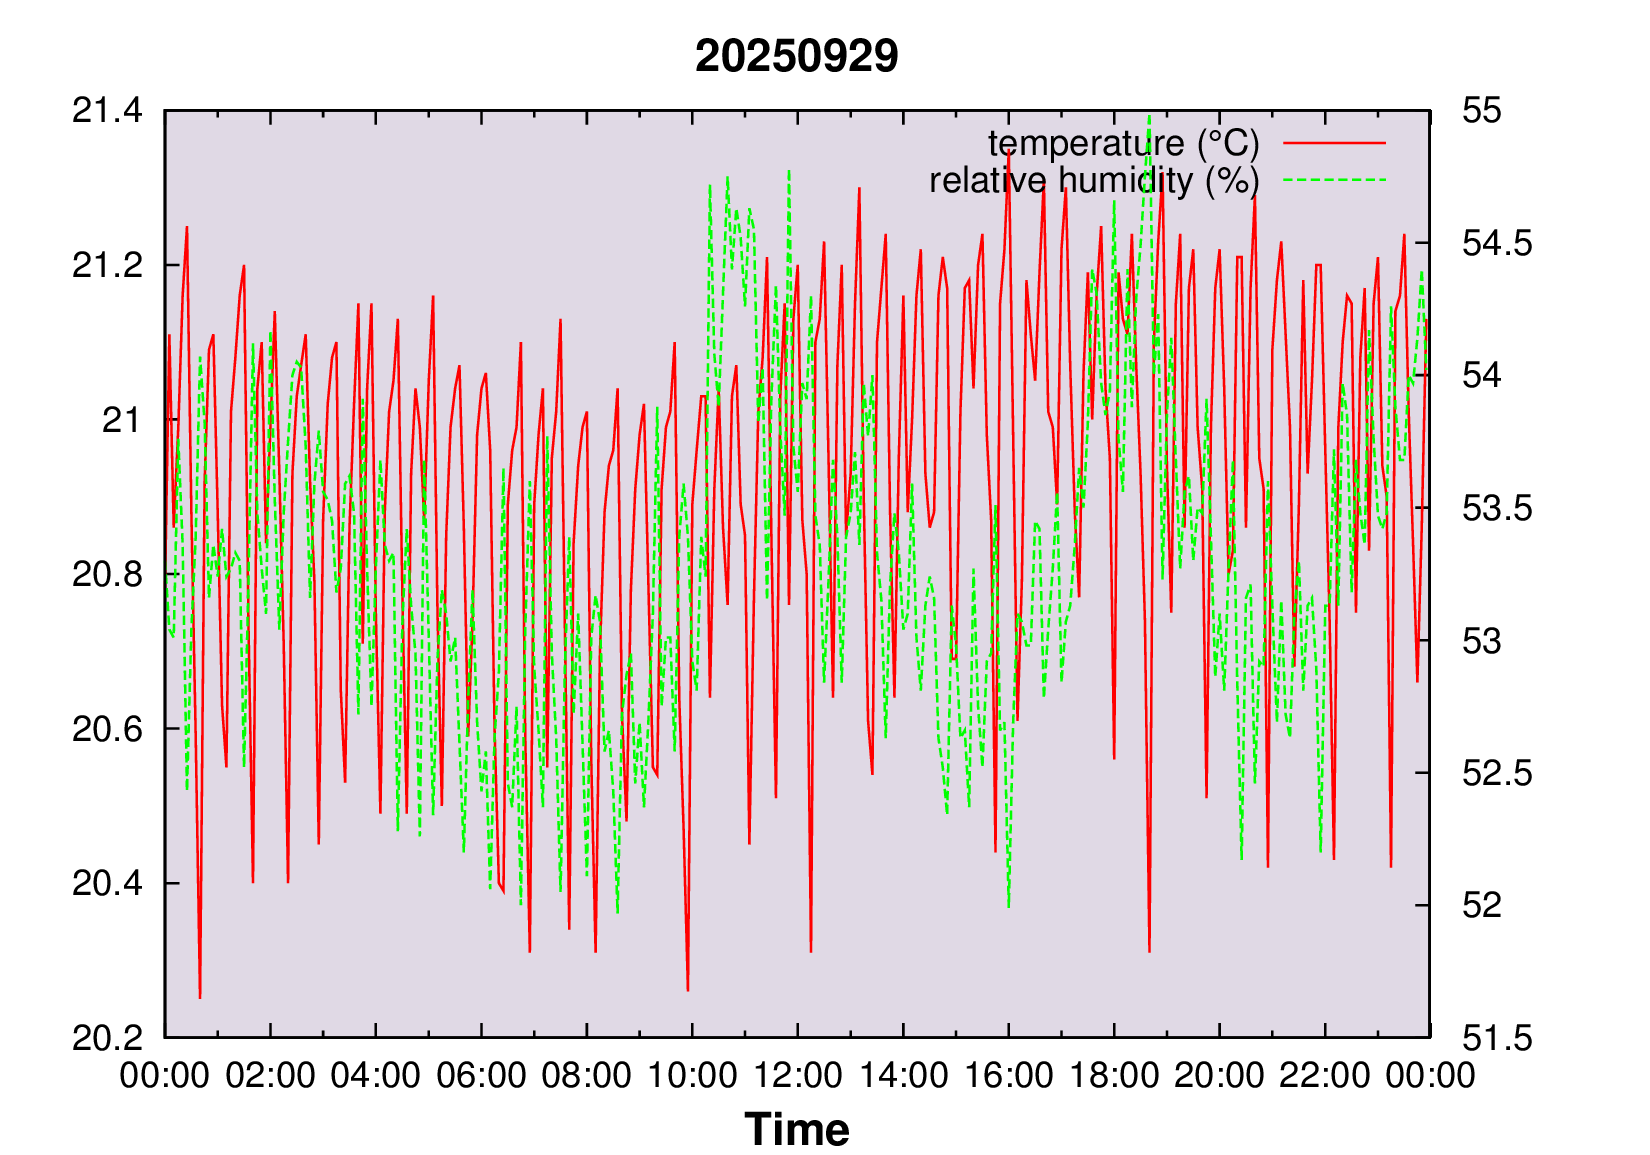Click the red temperature legend line sample

pyautogui.click(x=1334, y=144)
